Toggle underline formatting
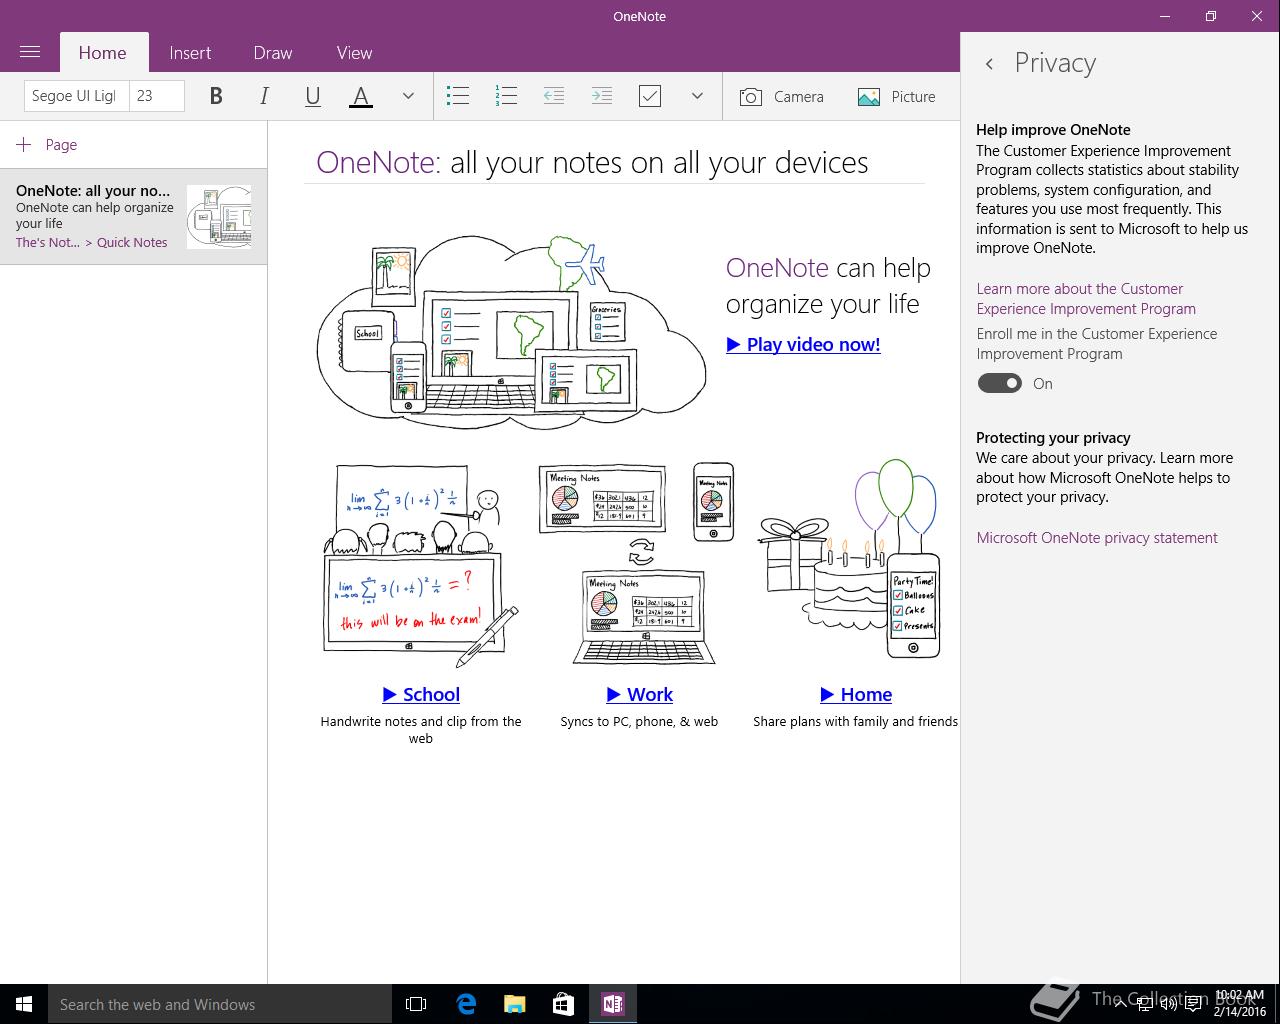This screenshot has width=1280, height=1024. (x=313, y=96)
